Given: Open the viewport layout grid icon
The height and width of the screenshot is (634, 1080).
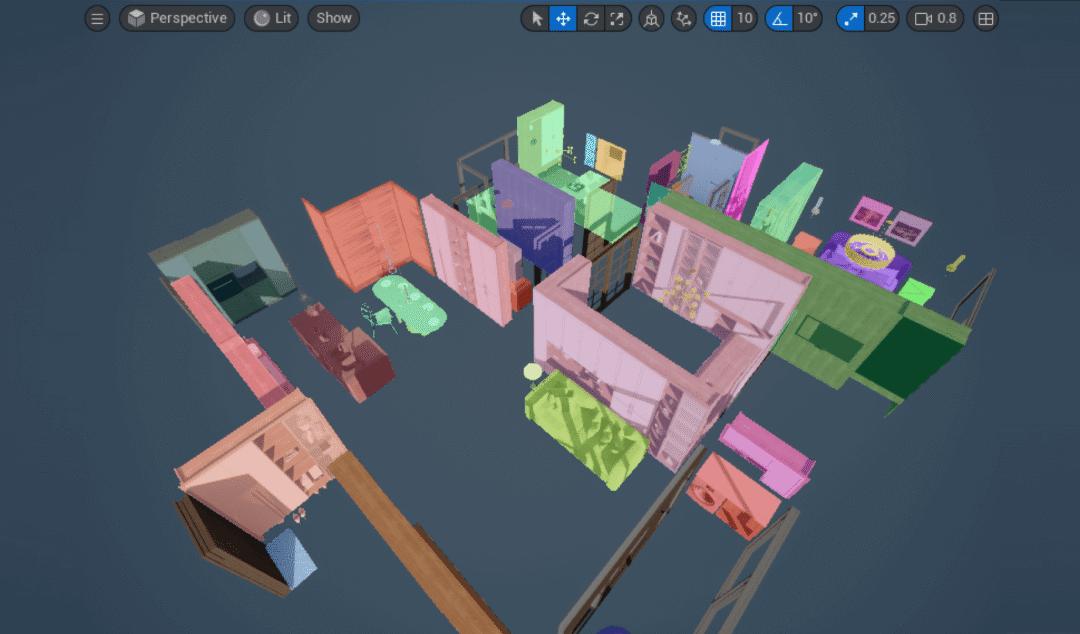Looking at the screenshot, I should 985,18.
